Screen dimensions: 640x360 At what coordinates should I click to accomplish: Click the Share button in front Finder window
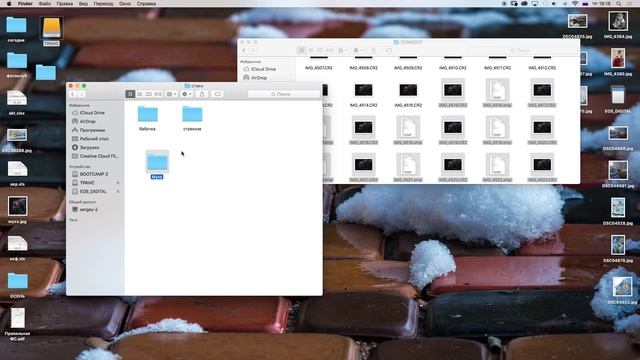[202, 94]
